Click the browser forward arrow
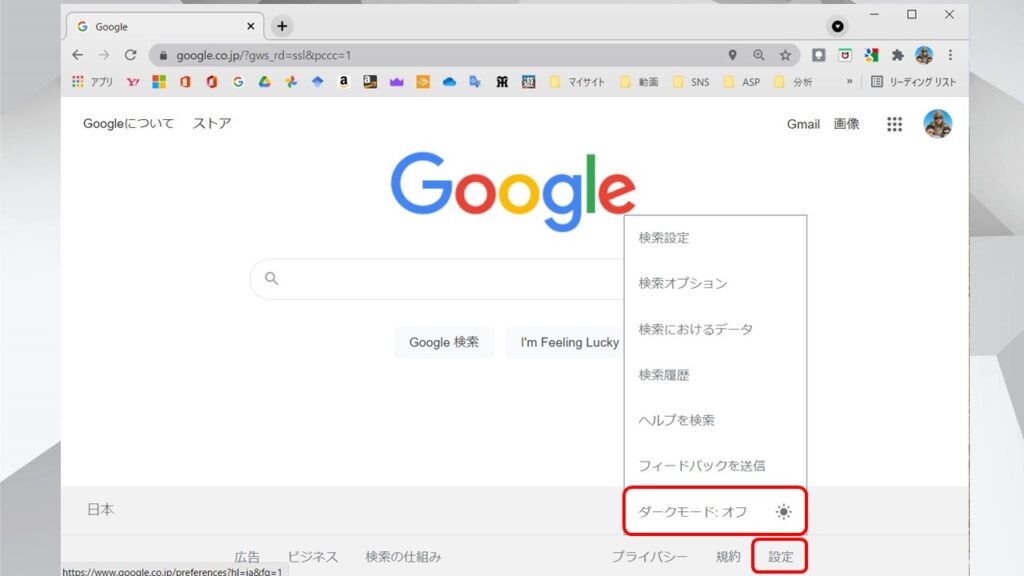The height and width of the screenshot is (576, 1024). 104,55
